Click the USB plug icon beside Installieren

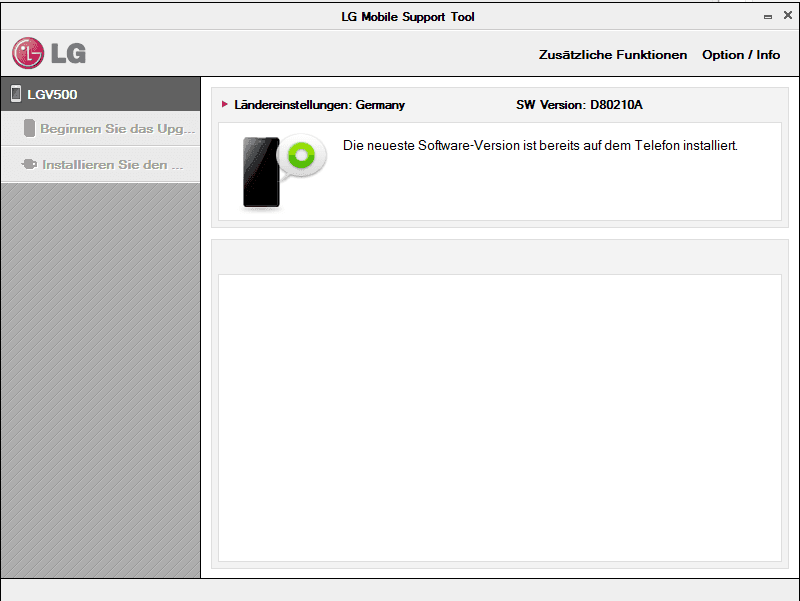click(x=30, y=164)
